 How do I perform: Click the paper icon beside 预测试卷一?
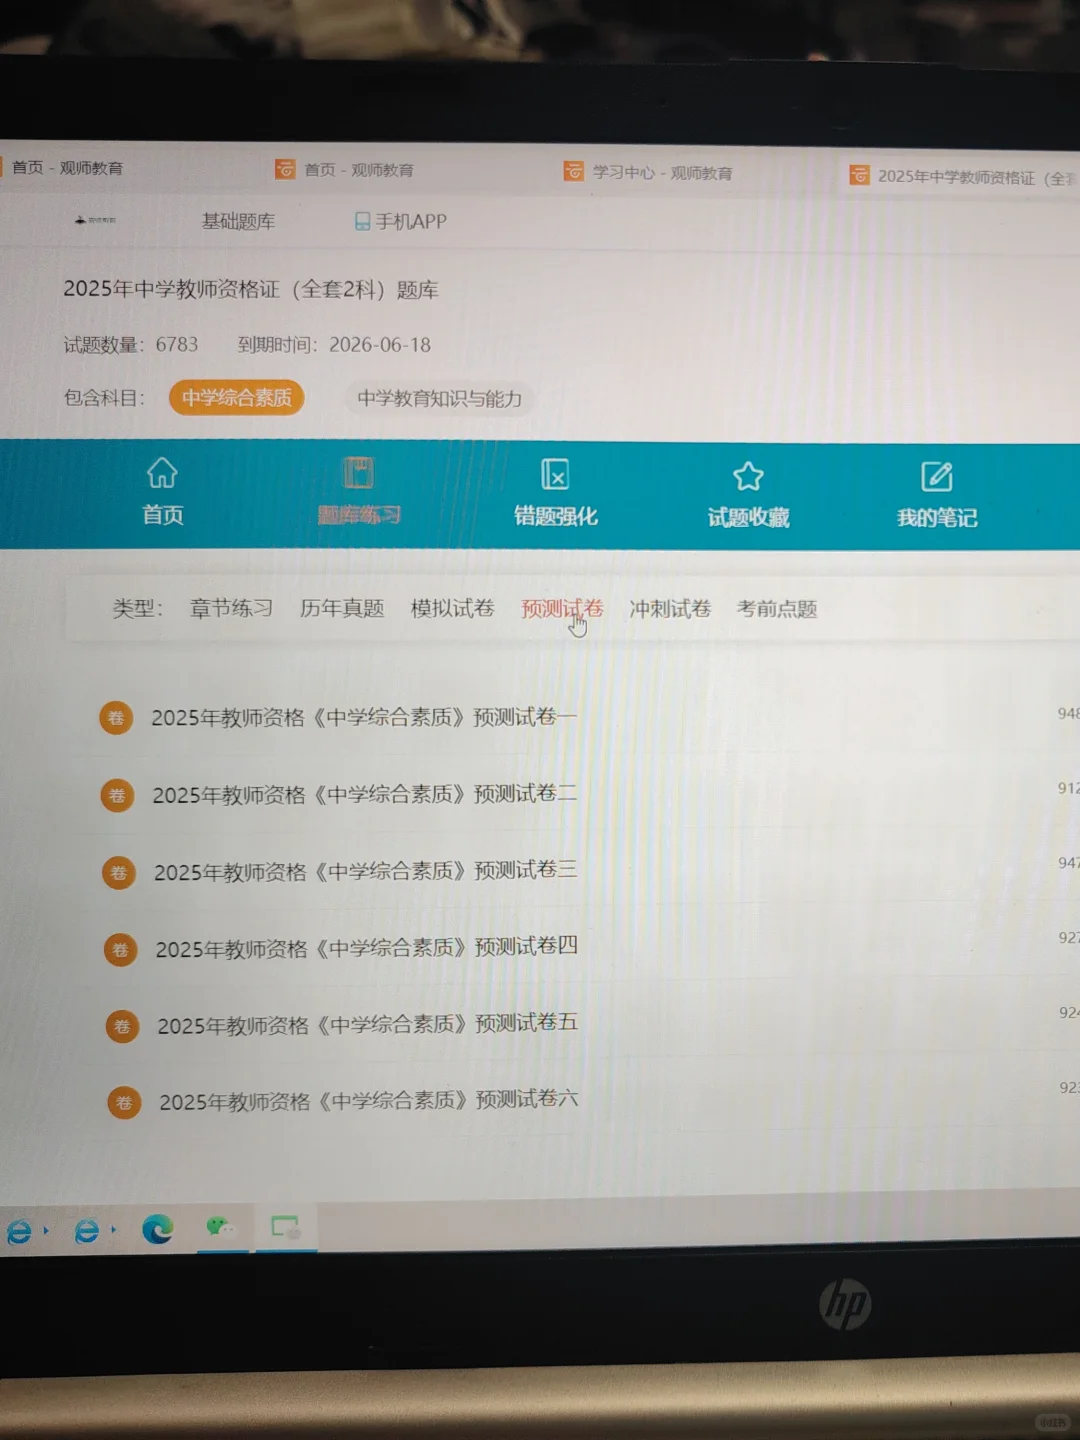pyautogui.click(x=115, y=717)
